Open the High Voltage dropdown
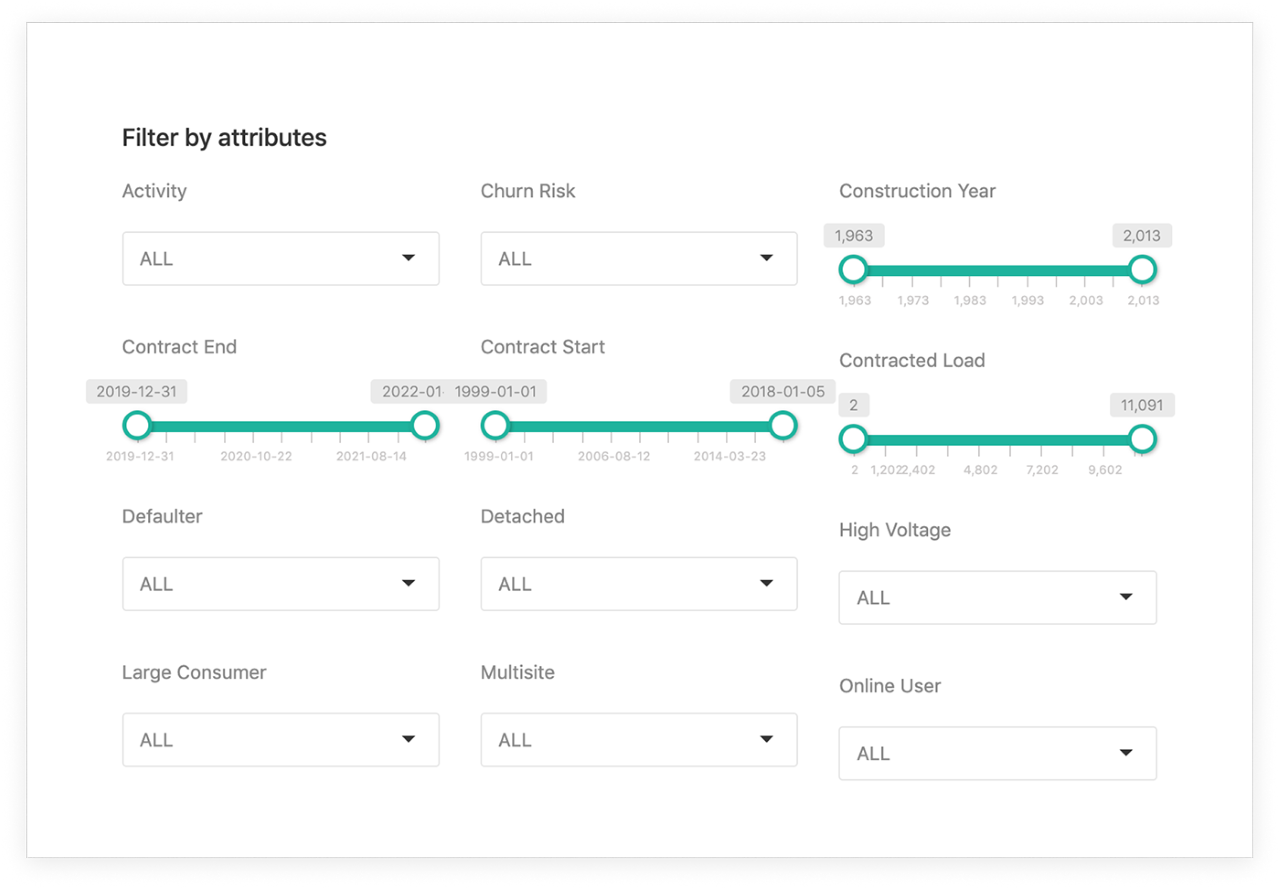The width and height of the screenshot is (1280, 889). [997, 598]
